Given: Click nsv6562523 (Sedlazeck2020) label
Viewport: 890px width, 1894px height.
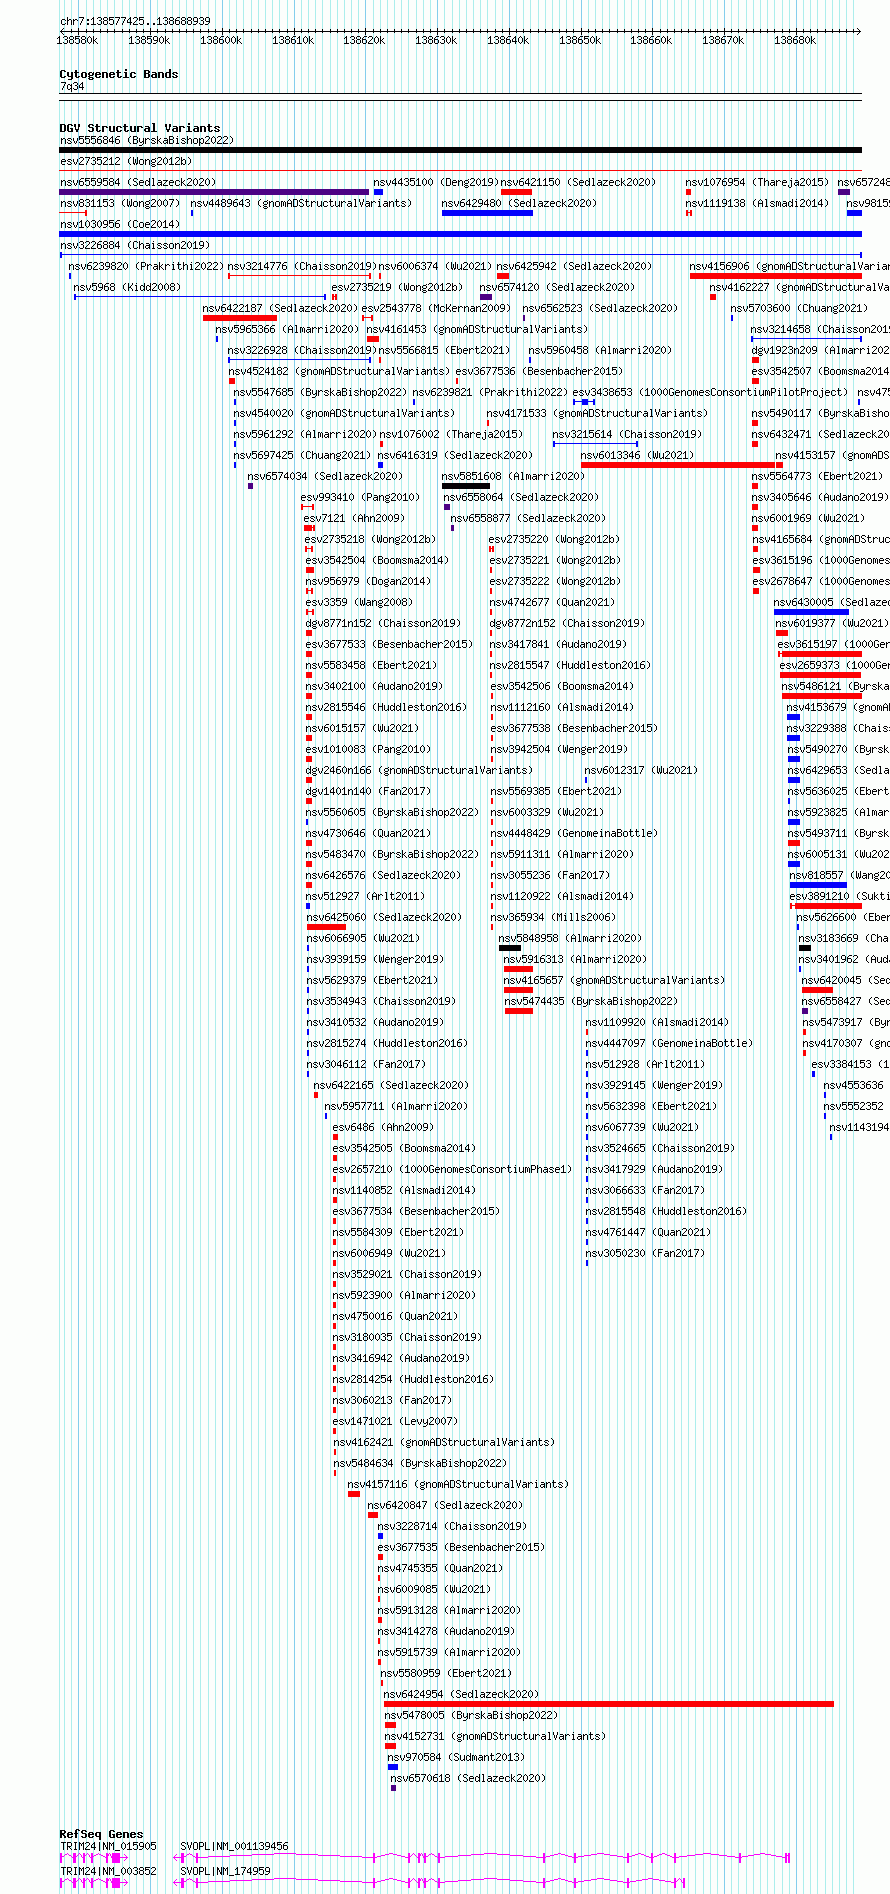Looking at the screenshot, I should pyautogui.click(x=600, y=309).
